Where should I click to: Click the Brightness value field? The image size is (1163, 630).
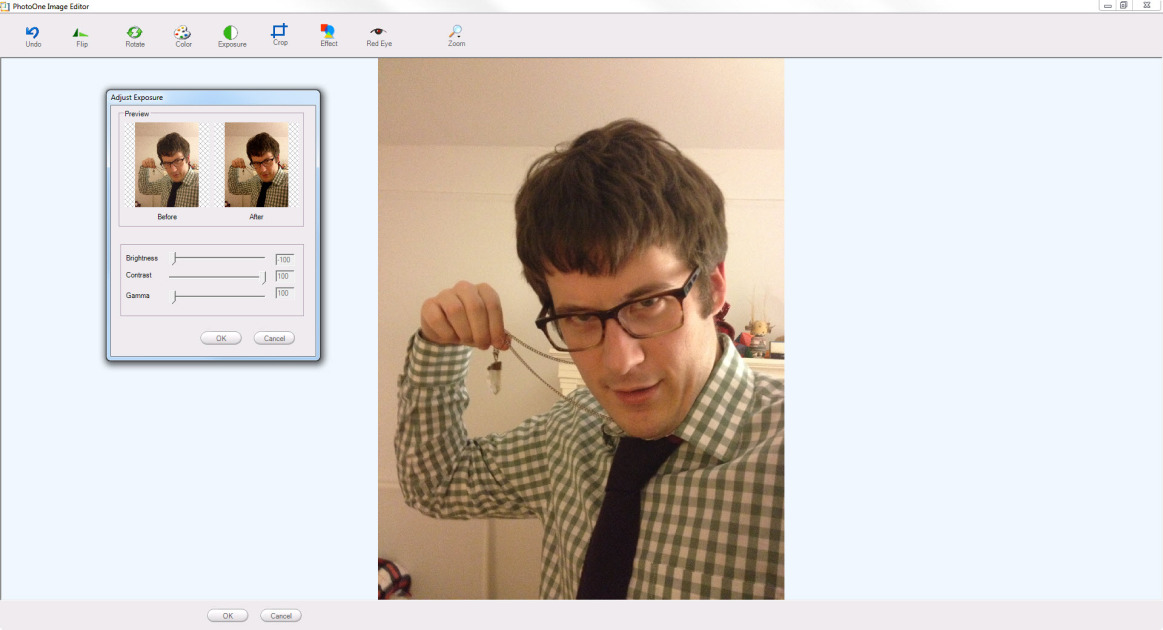(284, 259)
